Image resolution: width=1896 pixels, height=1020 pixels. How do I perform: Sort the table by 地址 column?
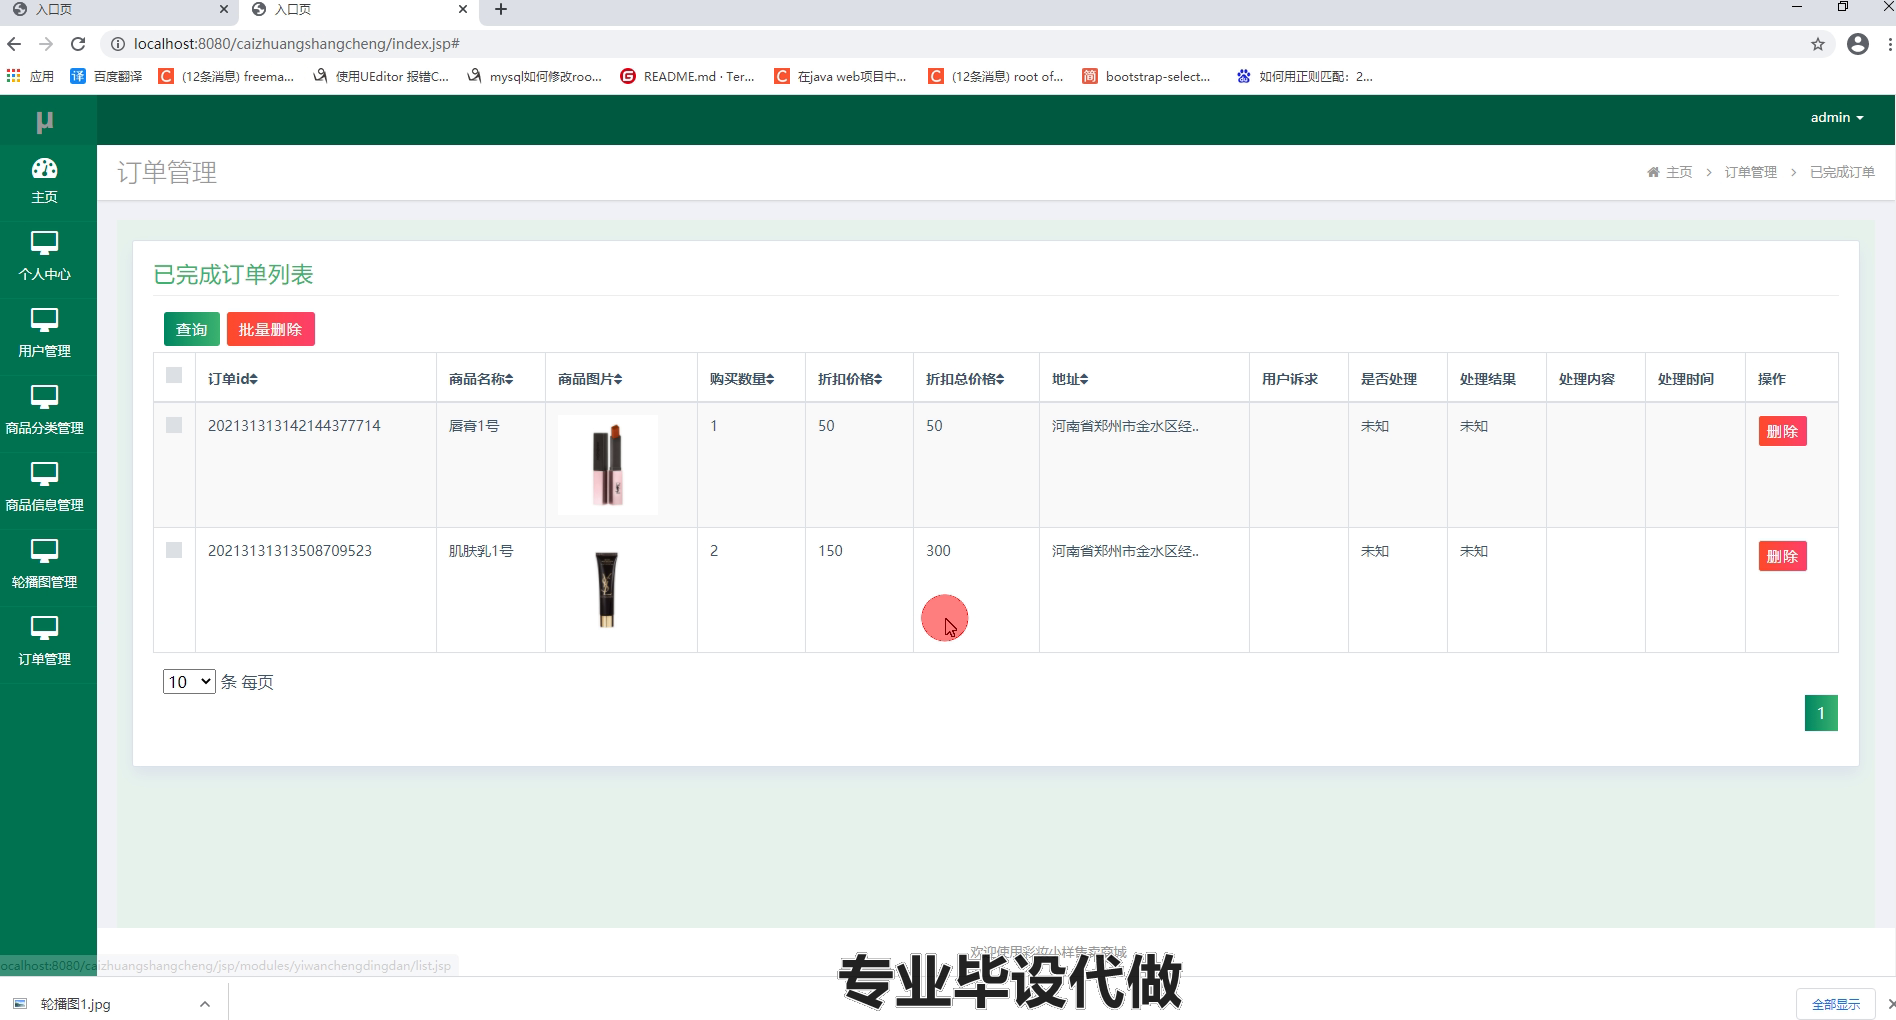[1070, 379]
